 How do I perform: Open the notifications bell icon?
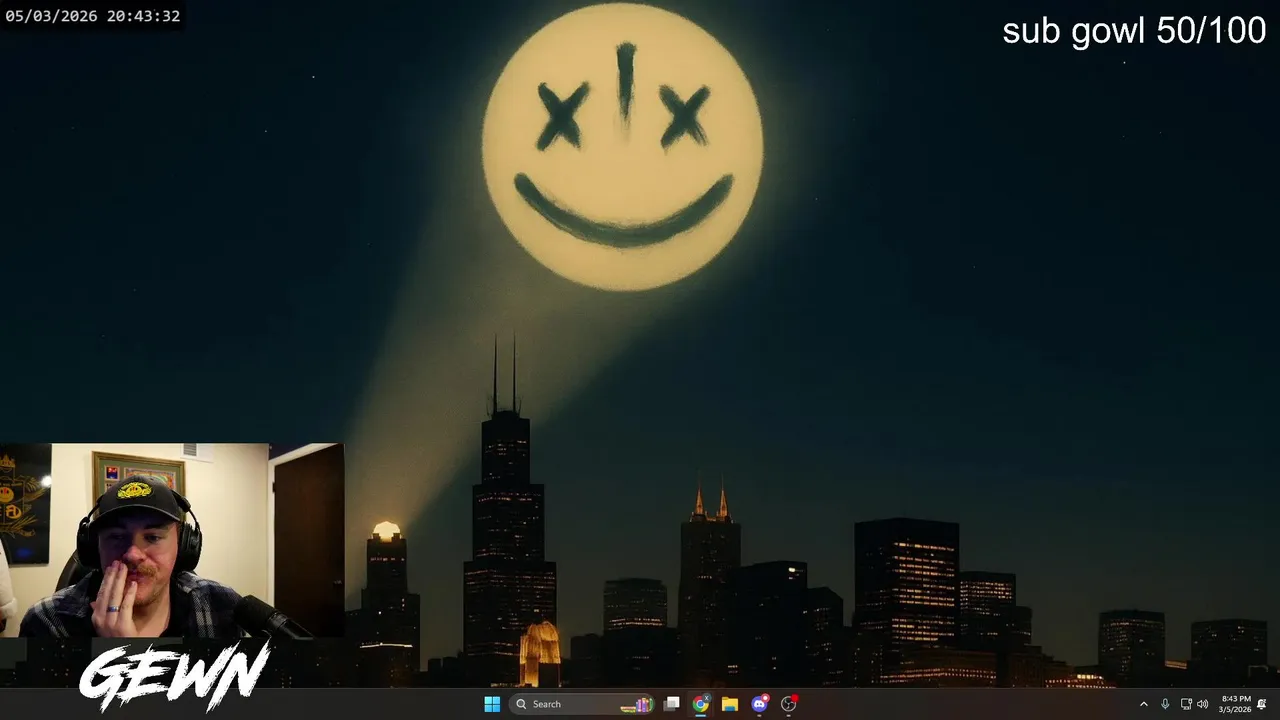(1262, 704)
